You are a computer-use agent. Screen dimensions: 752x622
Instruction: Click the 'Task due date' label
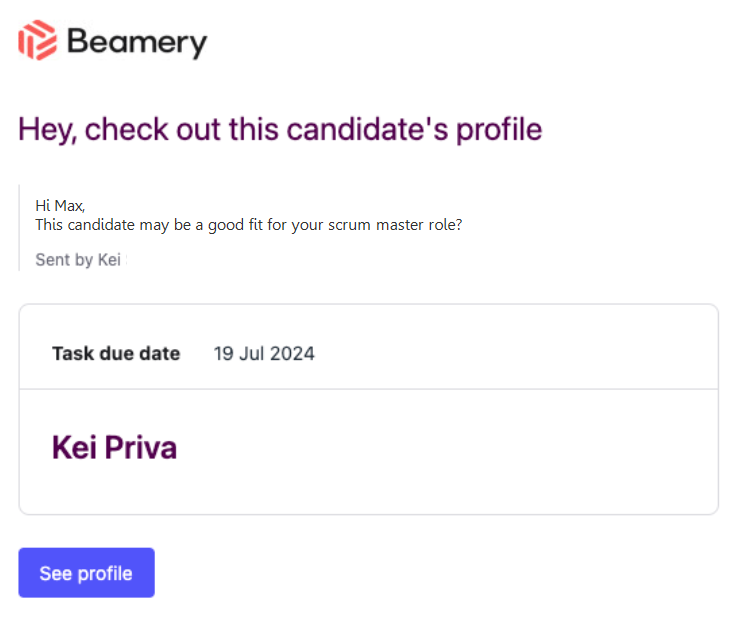[x=116, y=353]
